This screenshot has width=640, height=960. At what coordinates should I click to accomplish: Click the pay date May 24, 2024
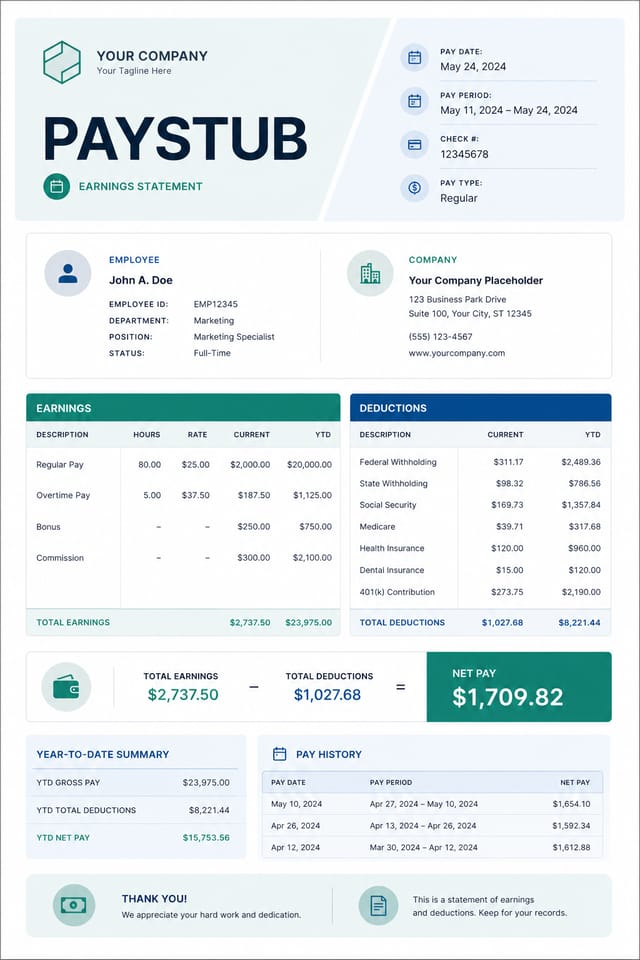click(473, 67)
